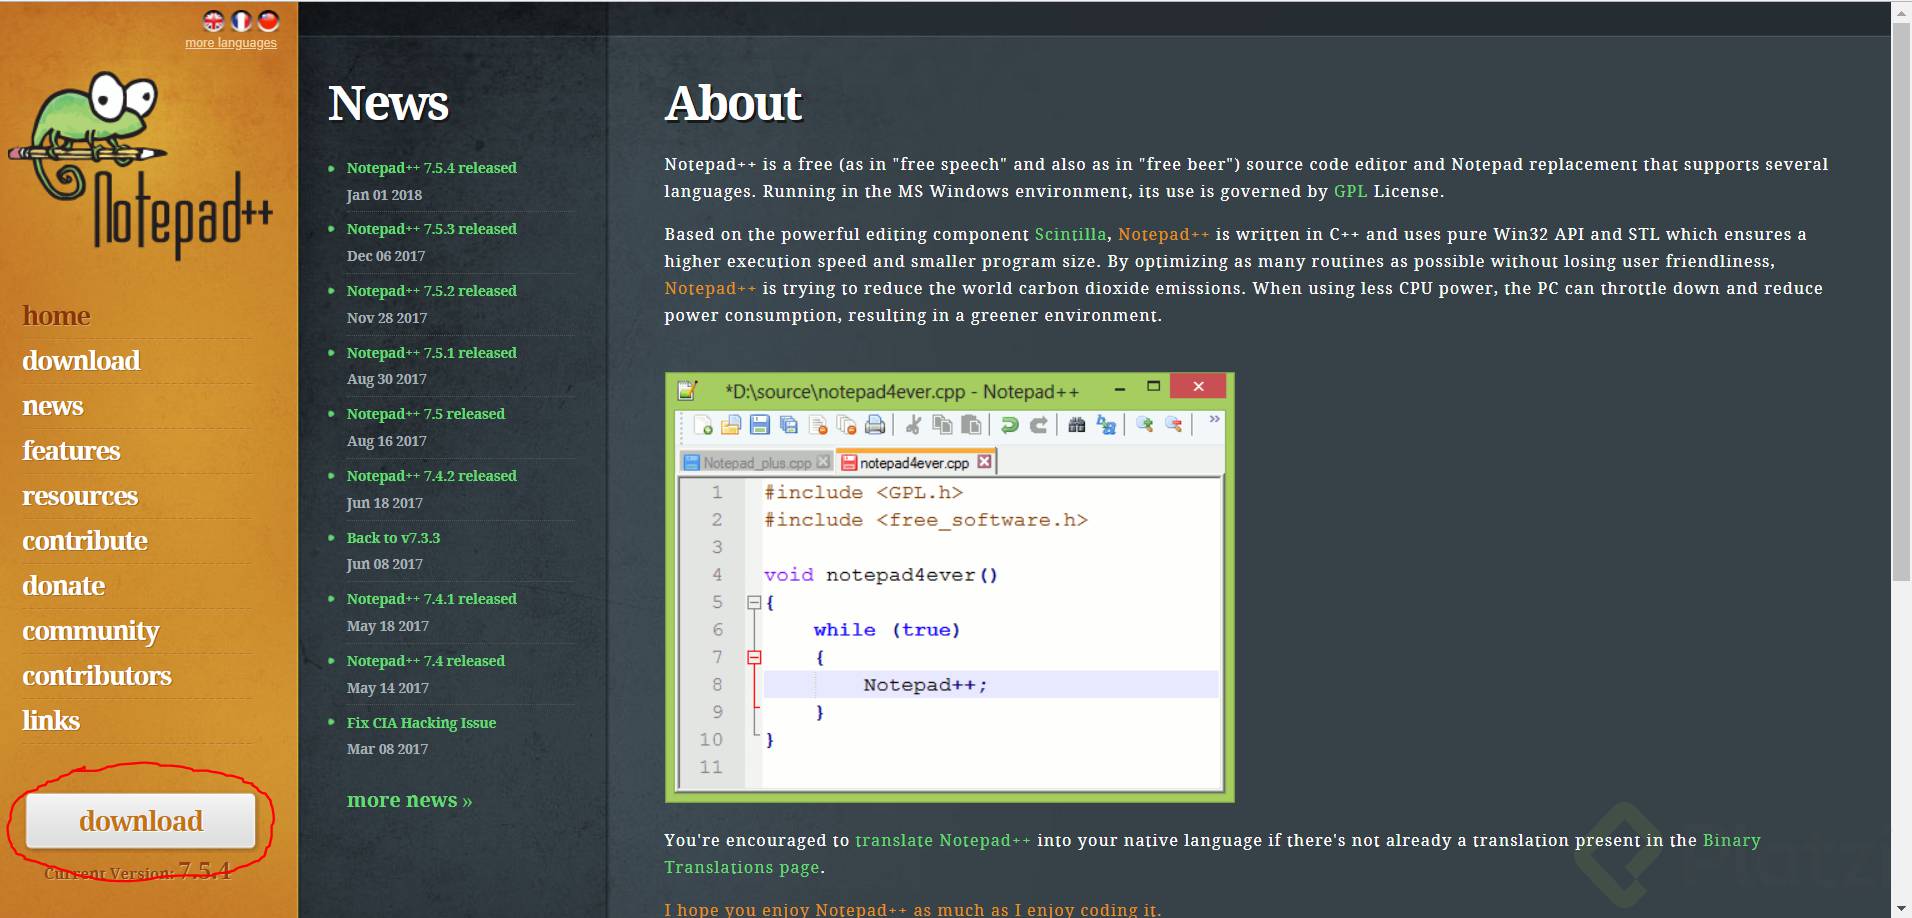This screenshot has width=1912, height=918.
Task: Open Back to v7.3.3 news
Action: coord(393,538)
